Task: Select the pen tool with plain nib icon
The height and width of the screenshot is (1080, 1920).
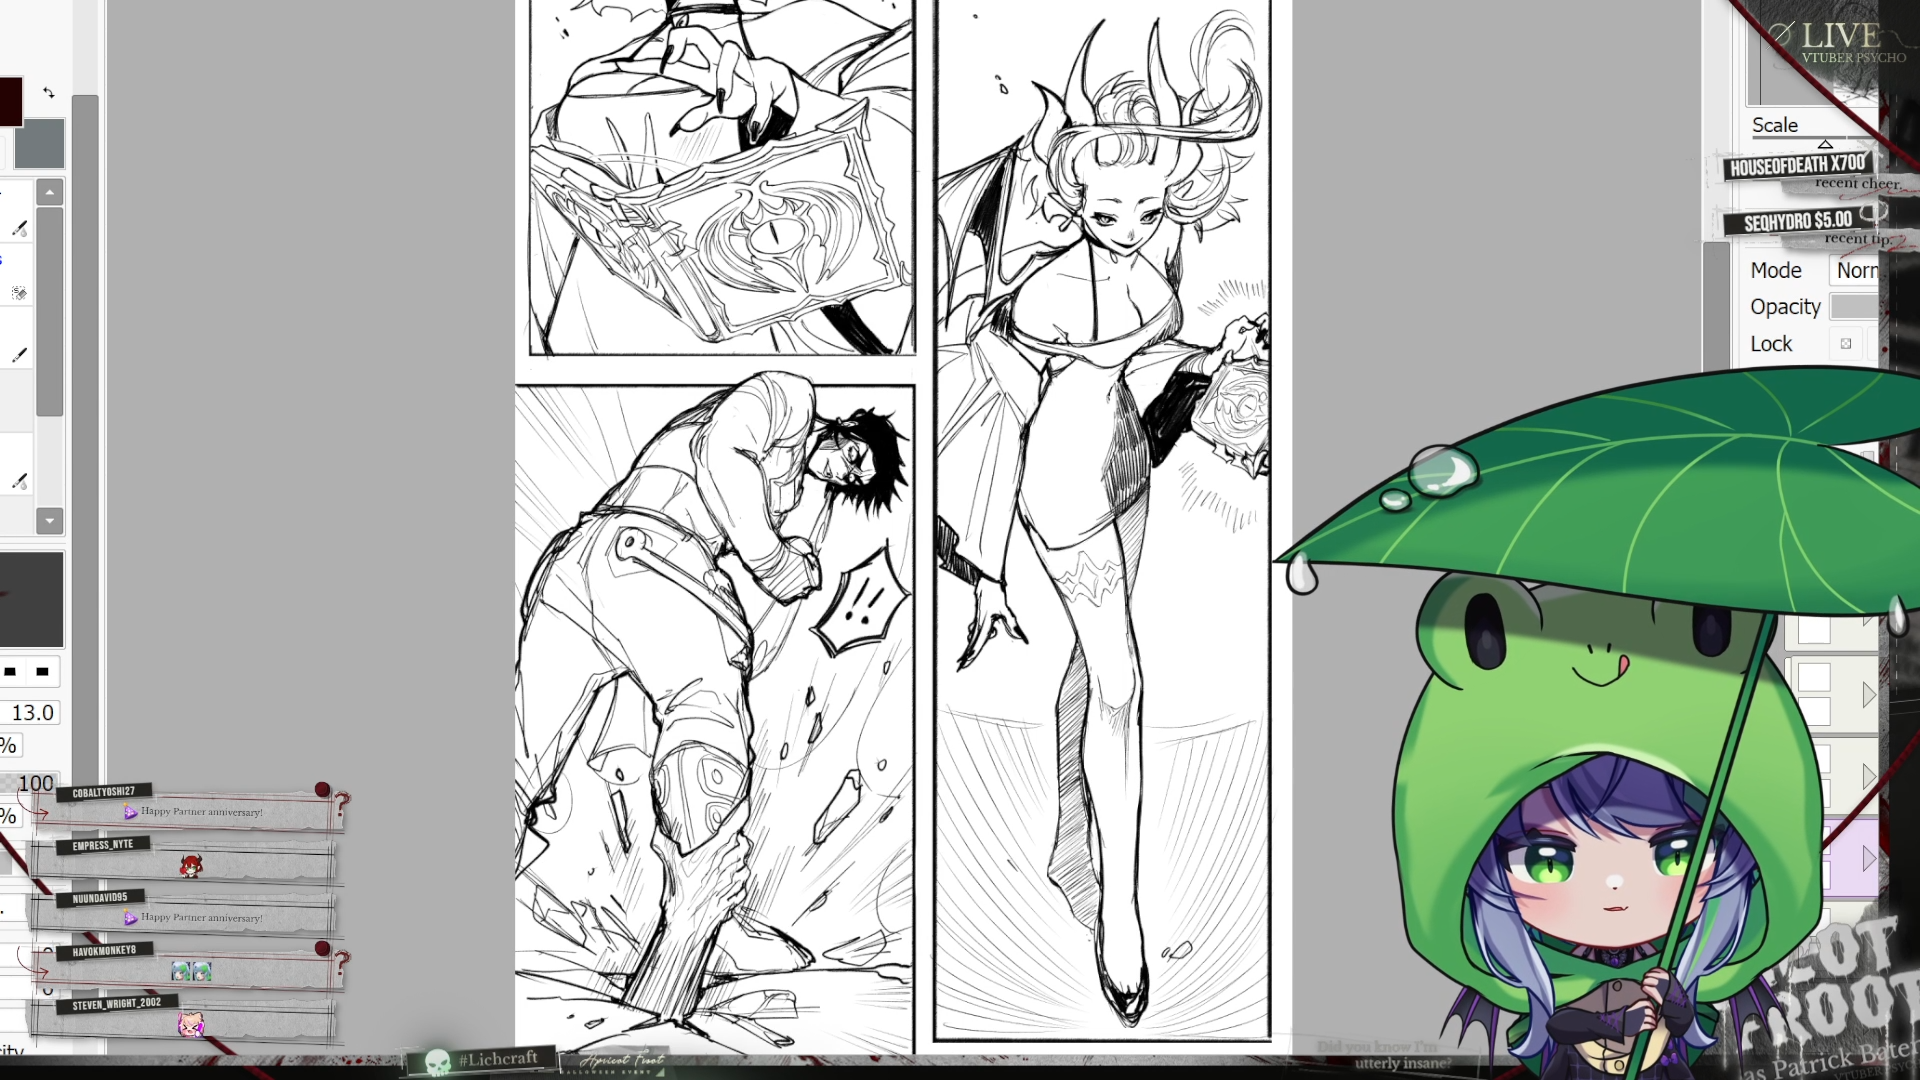Action: [x=19, y=355]
